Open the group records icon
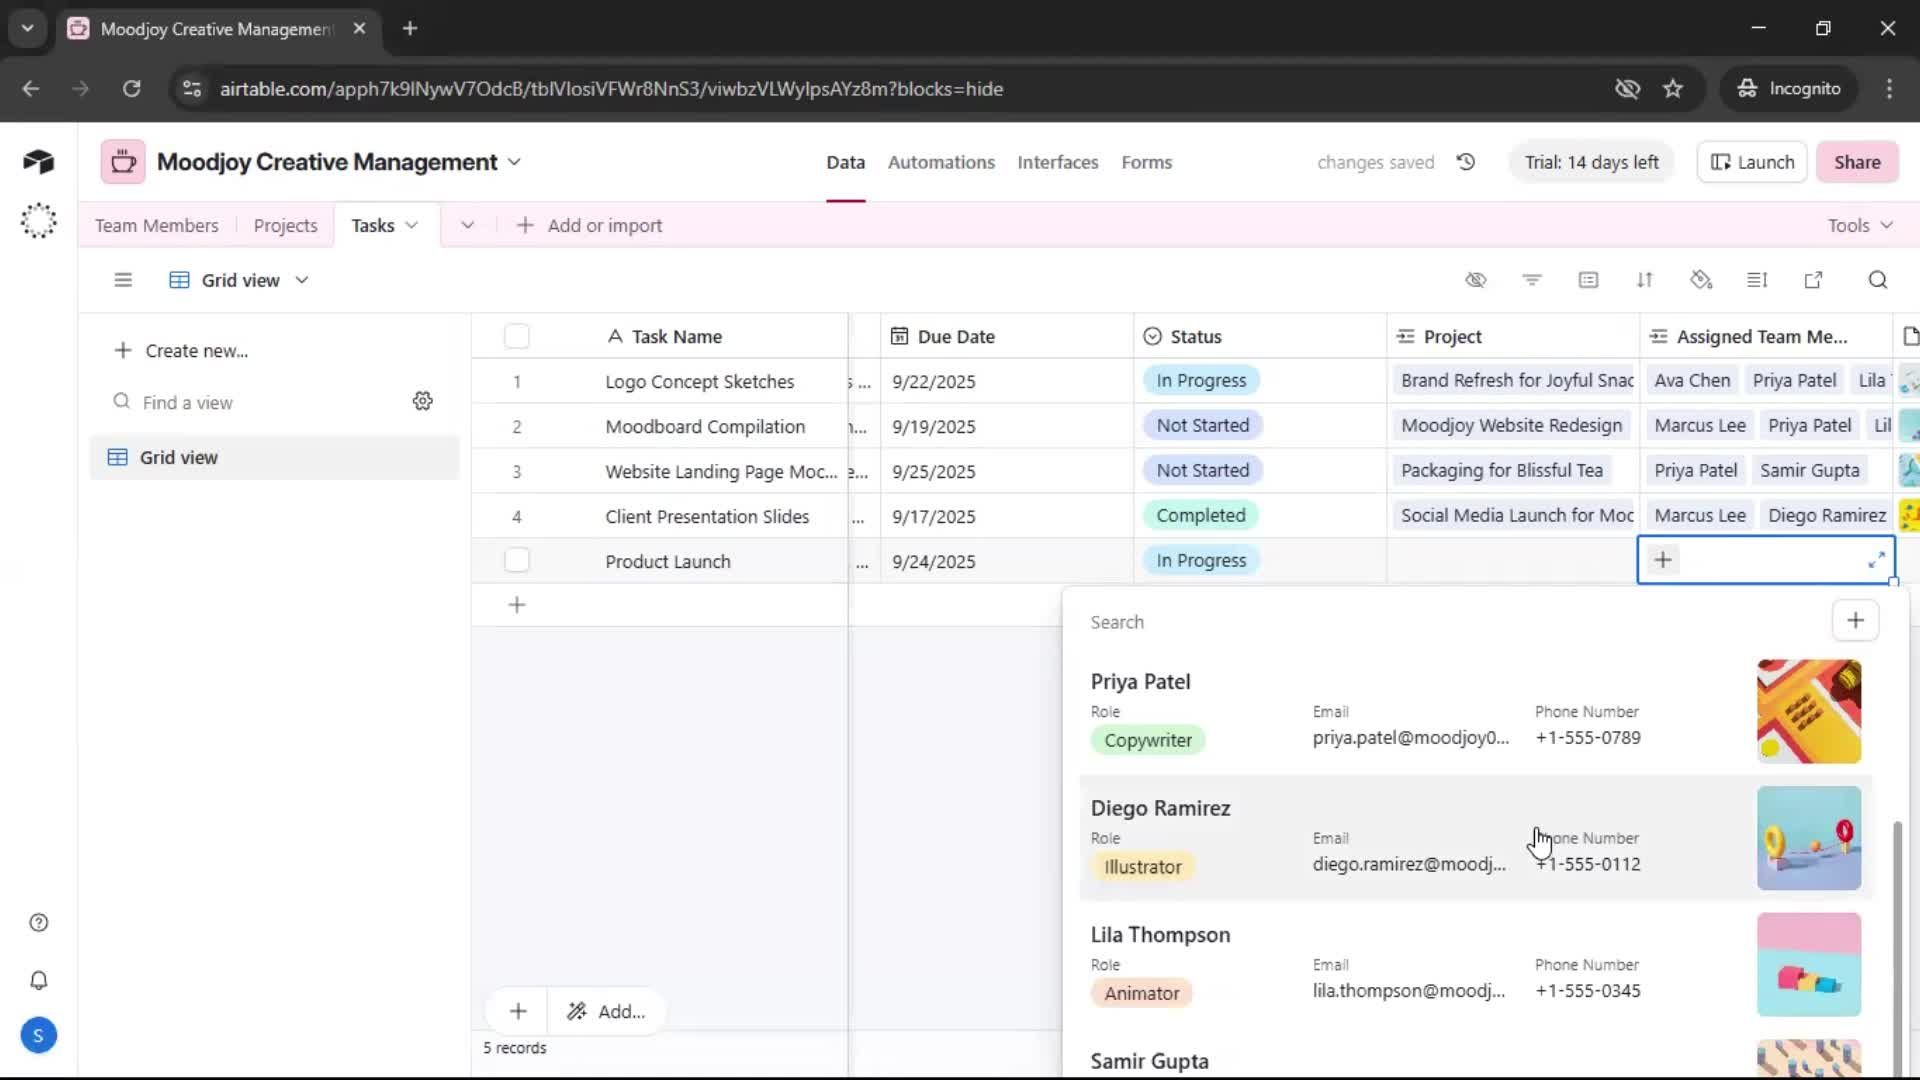 pyautogui.click(x=1588, y=280)
